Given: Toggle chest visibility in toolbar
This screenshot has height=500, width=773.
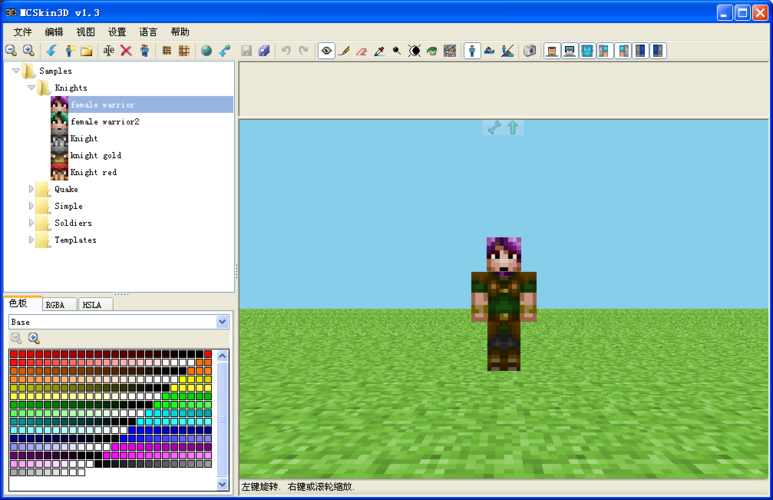Looking at the screenshot, I should [x=587, y=50].
